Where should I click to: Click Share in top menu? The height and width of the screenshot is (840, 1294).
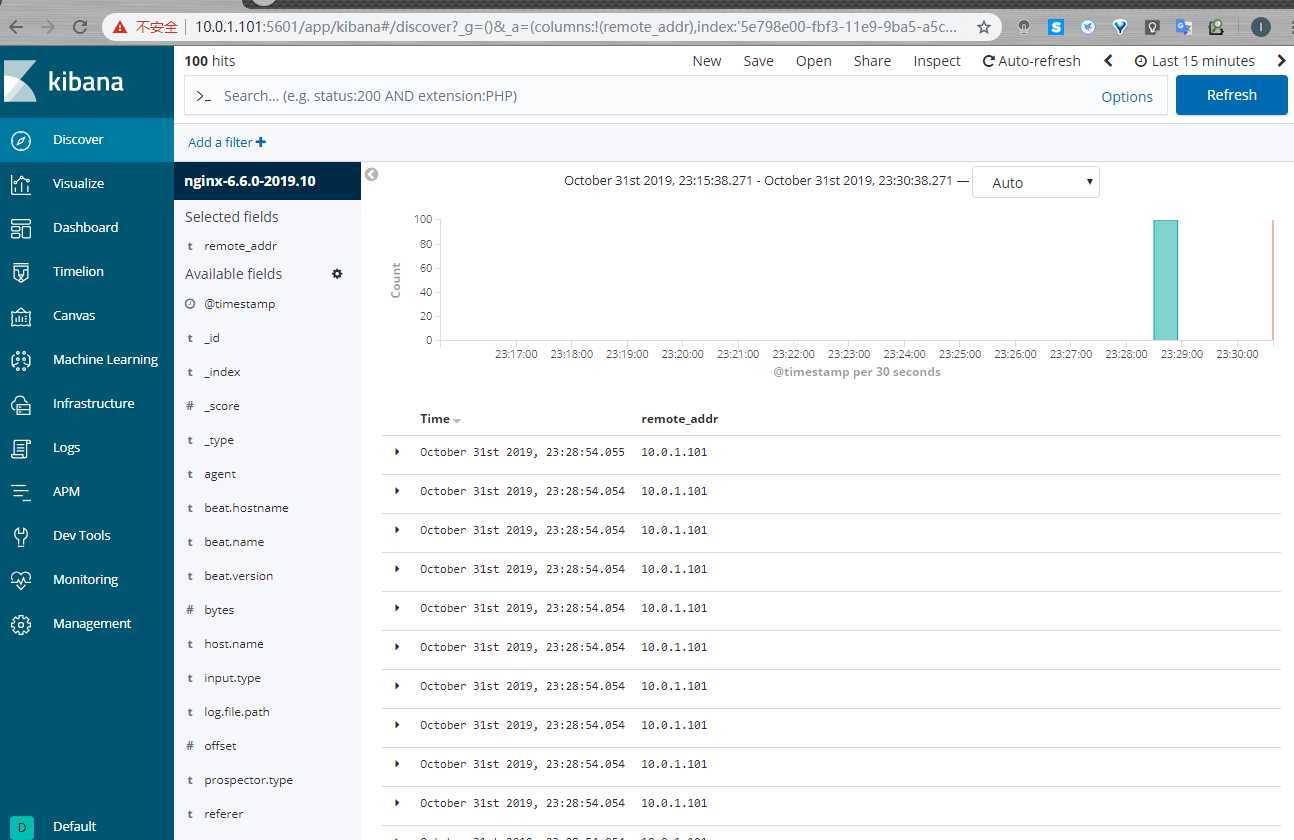(x=872, y=61)
